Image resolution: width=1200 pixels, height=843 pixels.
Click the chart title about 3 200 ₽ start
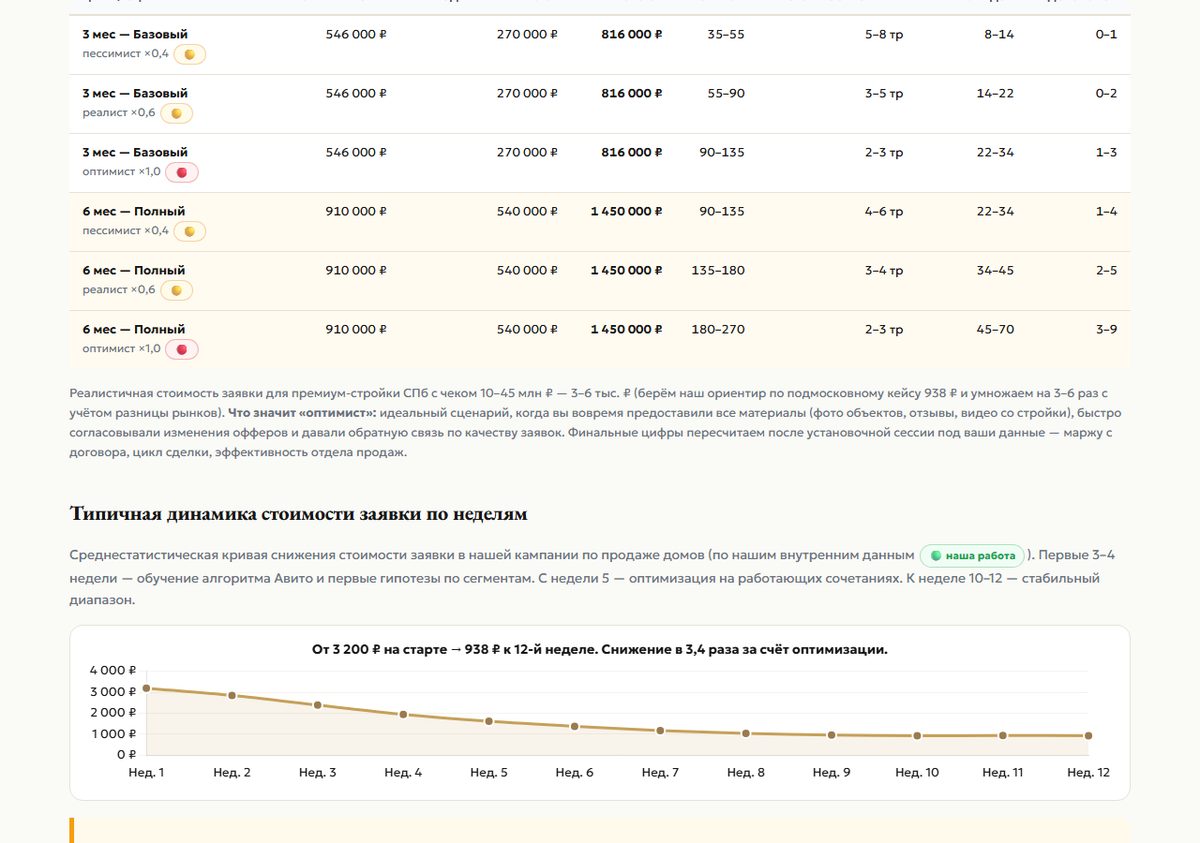[600, 649]
